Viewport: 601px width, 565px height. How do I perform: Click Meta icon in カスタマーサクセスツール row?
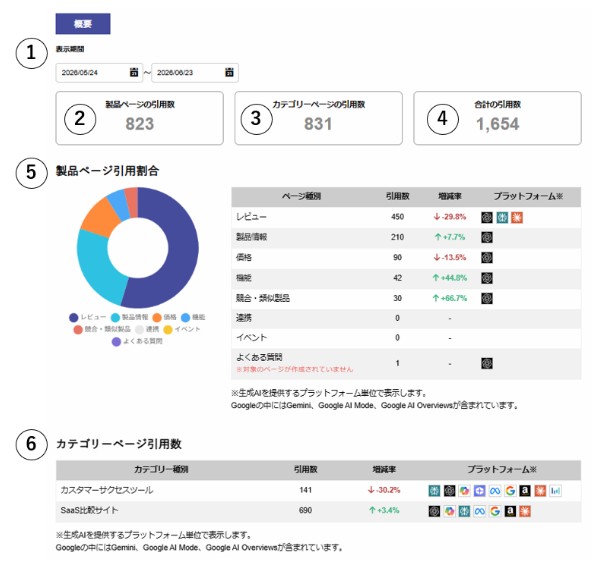tap(495, 491)
